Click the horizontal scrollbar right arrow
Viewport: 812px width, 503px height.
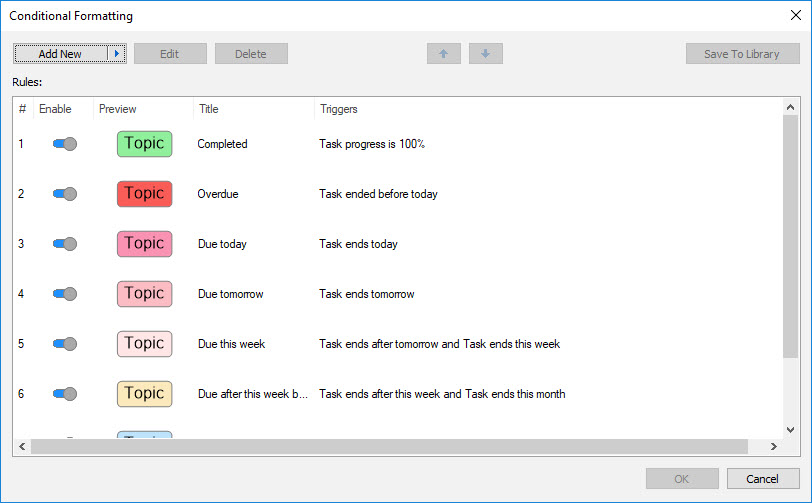pyautogui.click(x=772, y=446)
